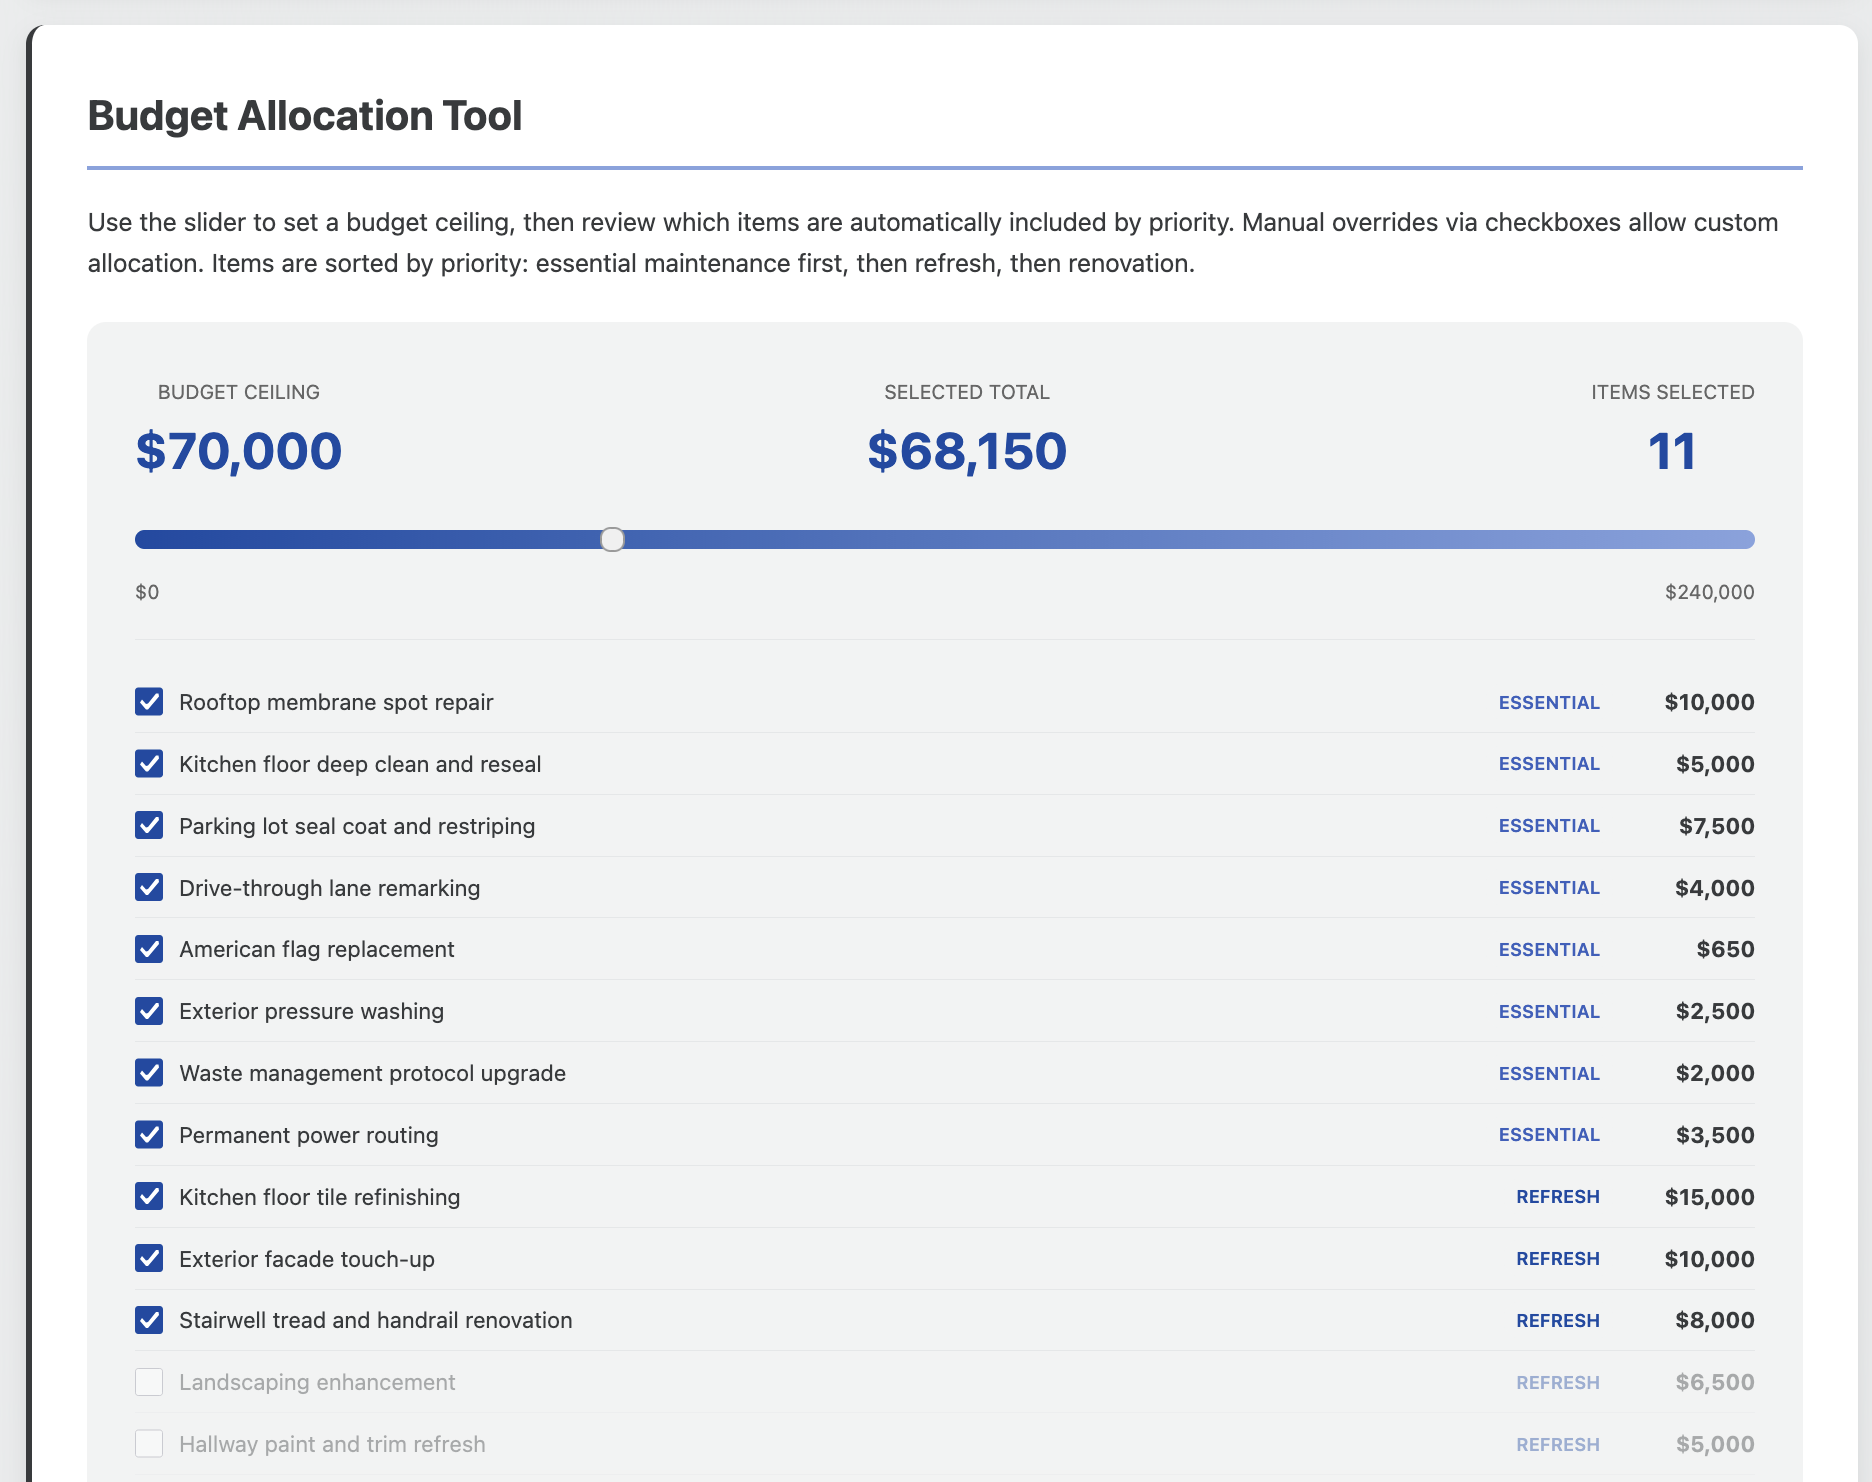Toggle Drive-through lane remarking checkbox
This screenshot has height=1482, width=1872.
click(149, 888)
